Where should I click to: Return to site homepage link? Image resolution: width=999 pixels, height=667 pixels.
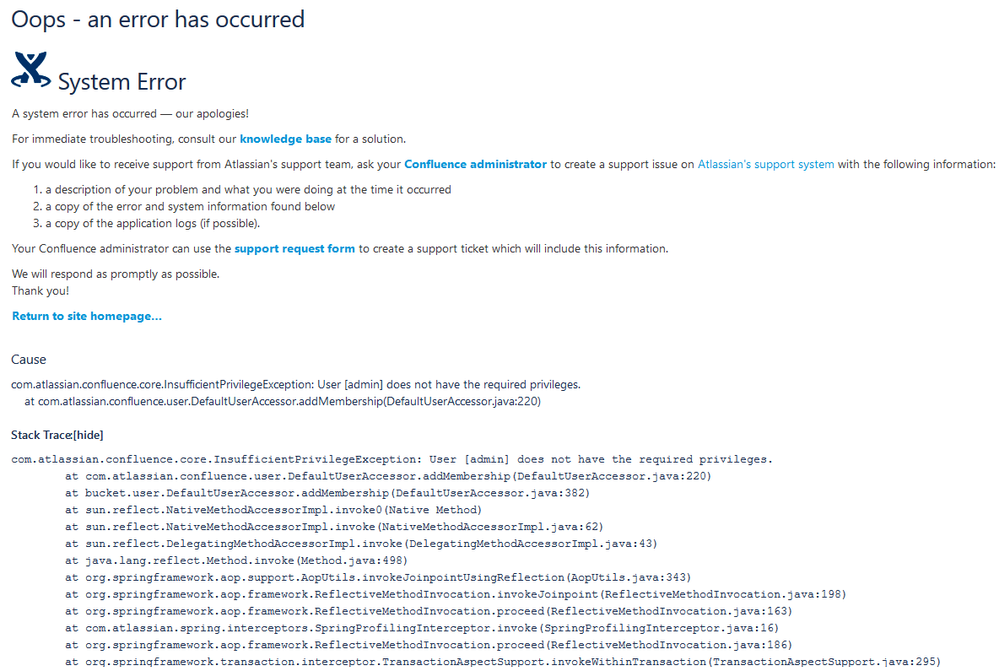87,316
